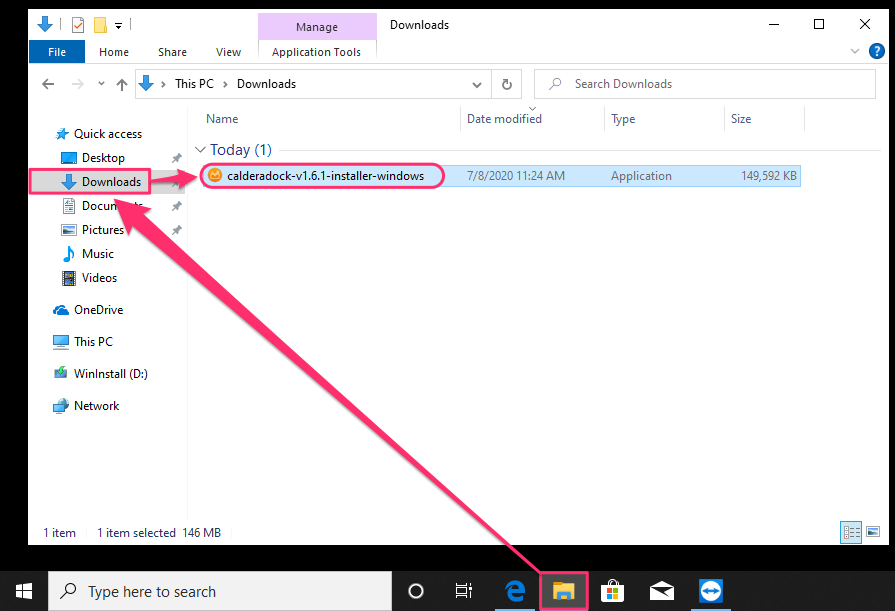This screenshot has width=895, height=611.
Task: Sort files by the Size column
Action: 740,118
